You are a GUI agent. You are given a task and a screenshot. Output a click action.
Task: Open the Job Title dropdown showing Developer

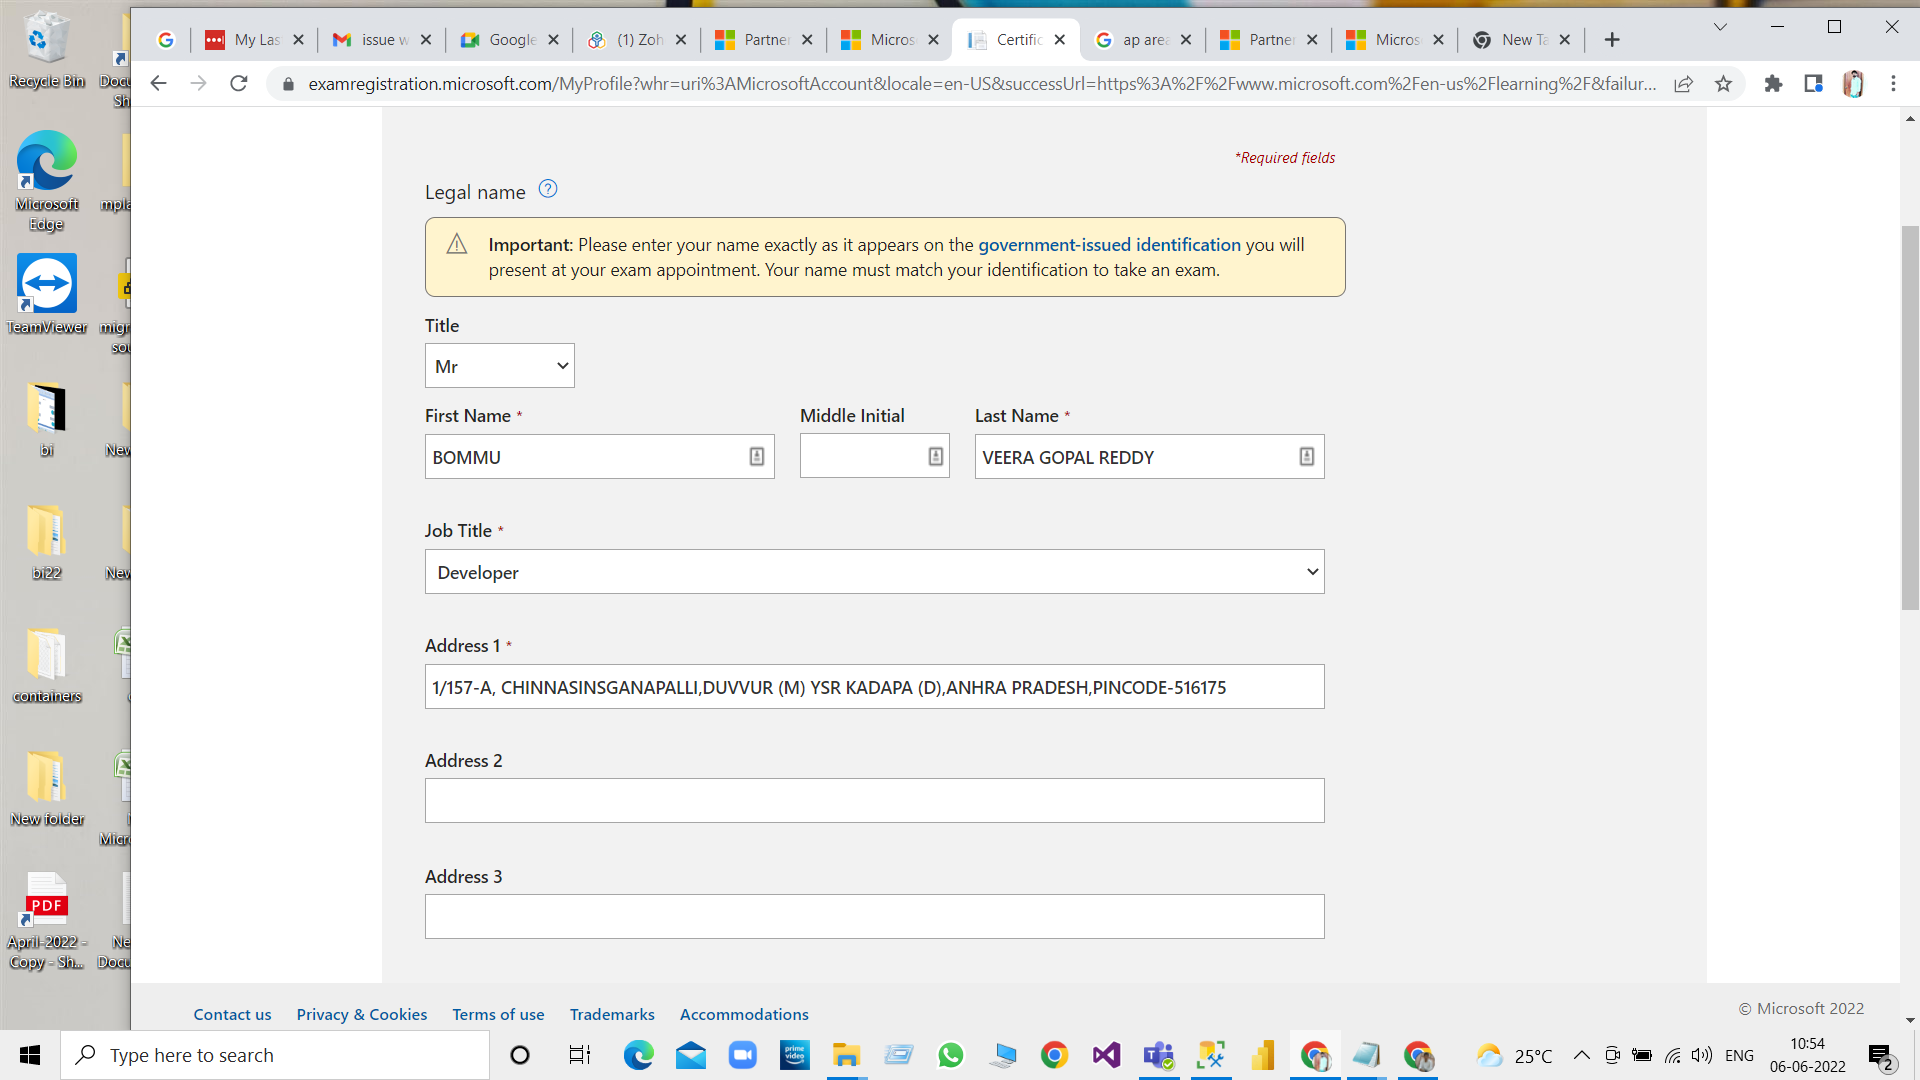(x=874, y=572)
